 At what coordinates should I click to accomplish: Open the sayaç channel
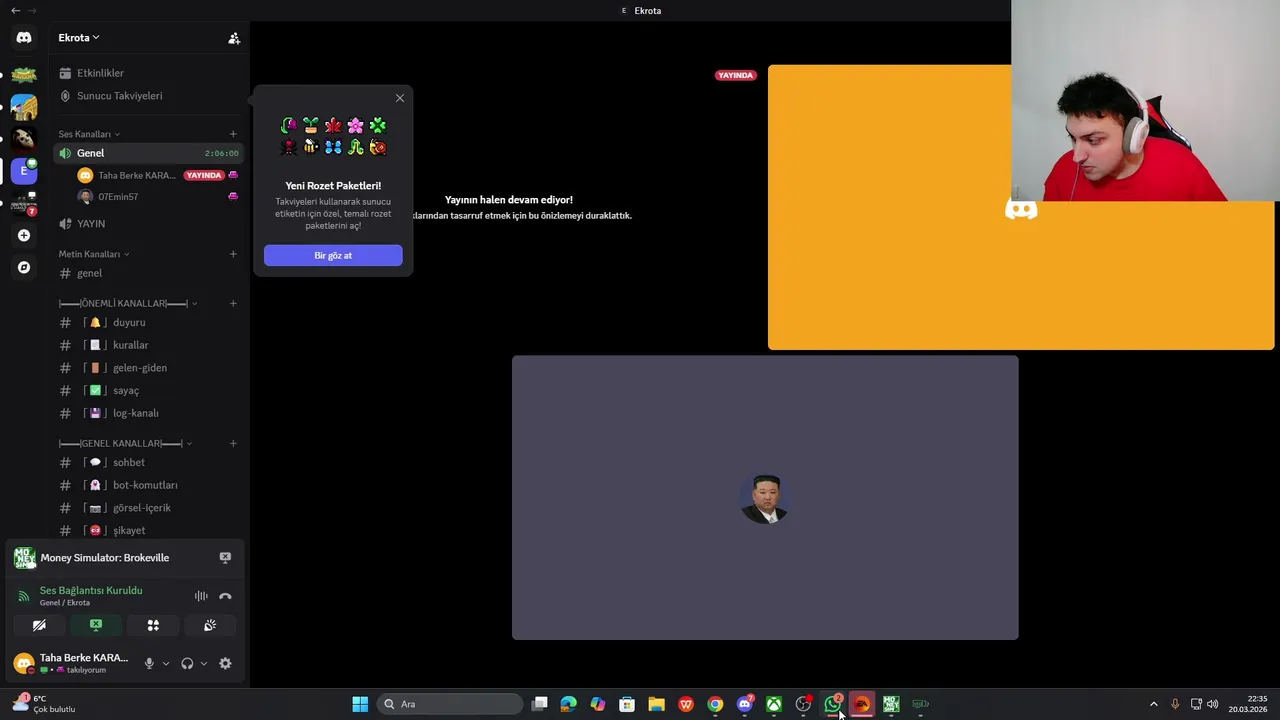click(148, 390)
